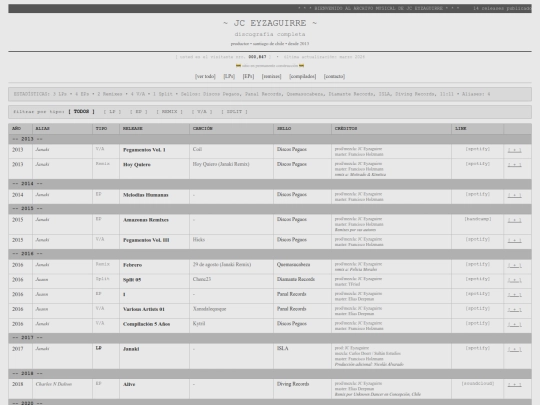Expand details for Hoy Quiero row

click(514, 165)
